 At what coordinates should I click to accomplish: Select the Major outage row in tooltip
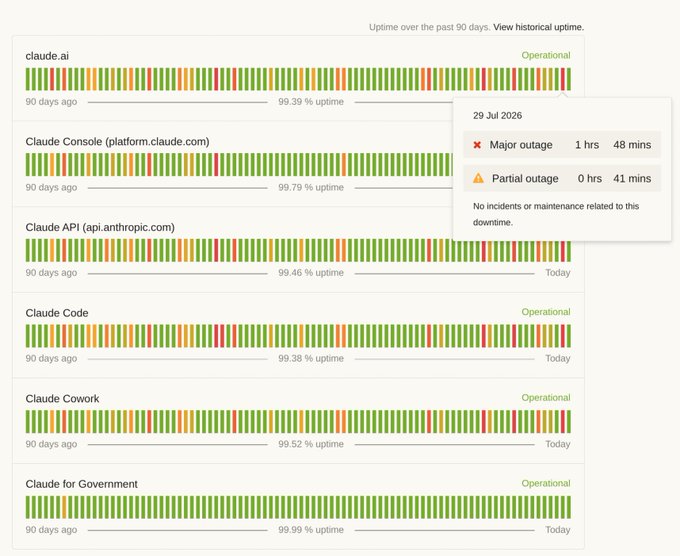coord(562,145)
